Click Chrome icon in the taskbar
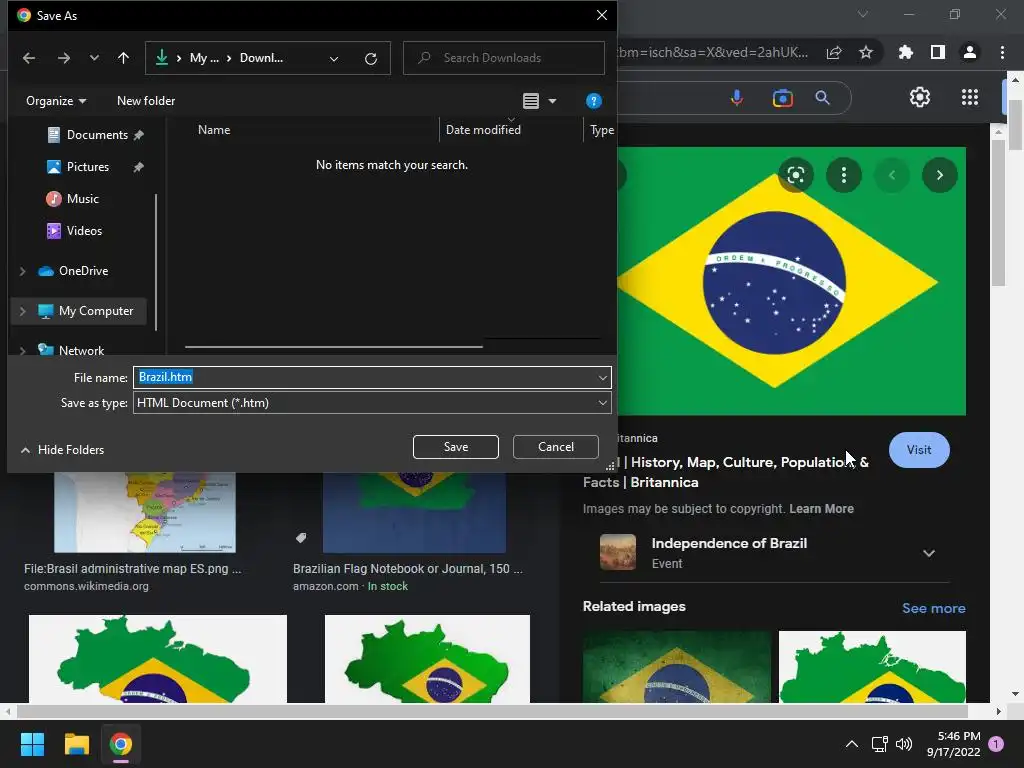 (x=121, y=744)
